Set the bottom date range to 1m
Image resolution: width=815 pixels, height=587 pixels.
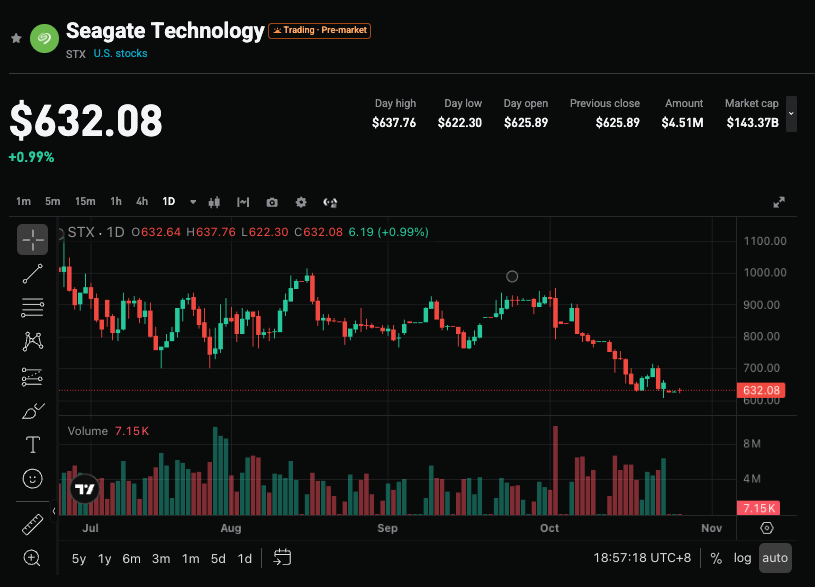coord(191,559)
